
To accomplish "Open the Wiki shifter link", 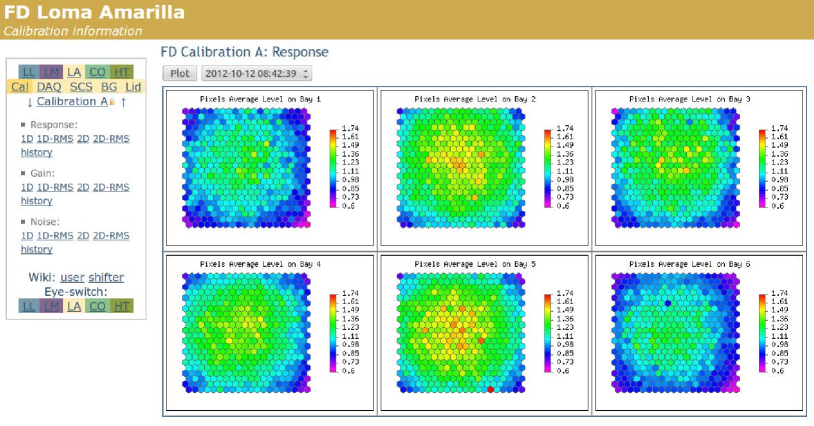I will (x=106, y=277).
